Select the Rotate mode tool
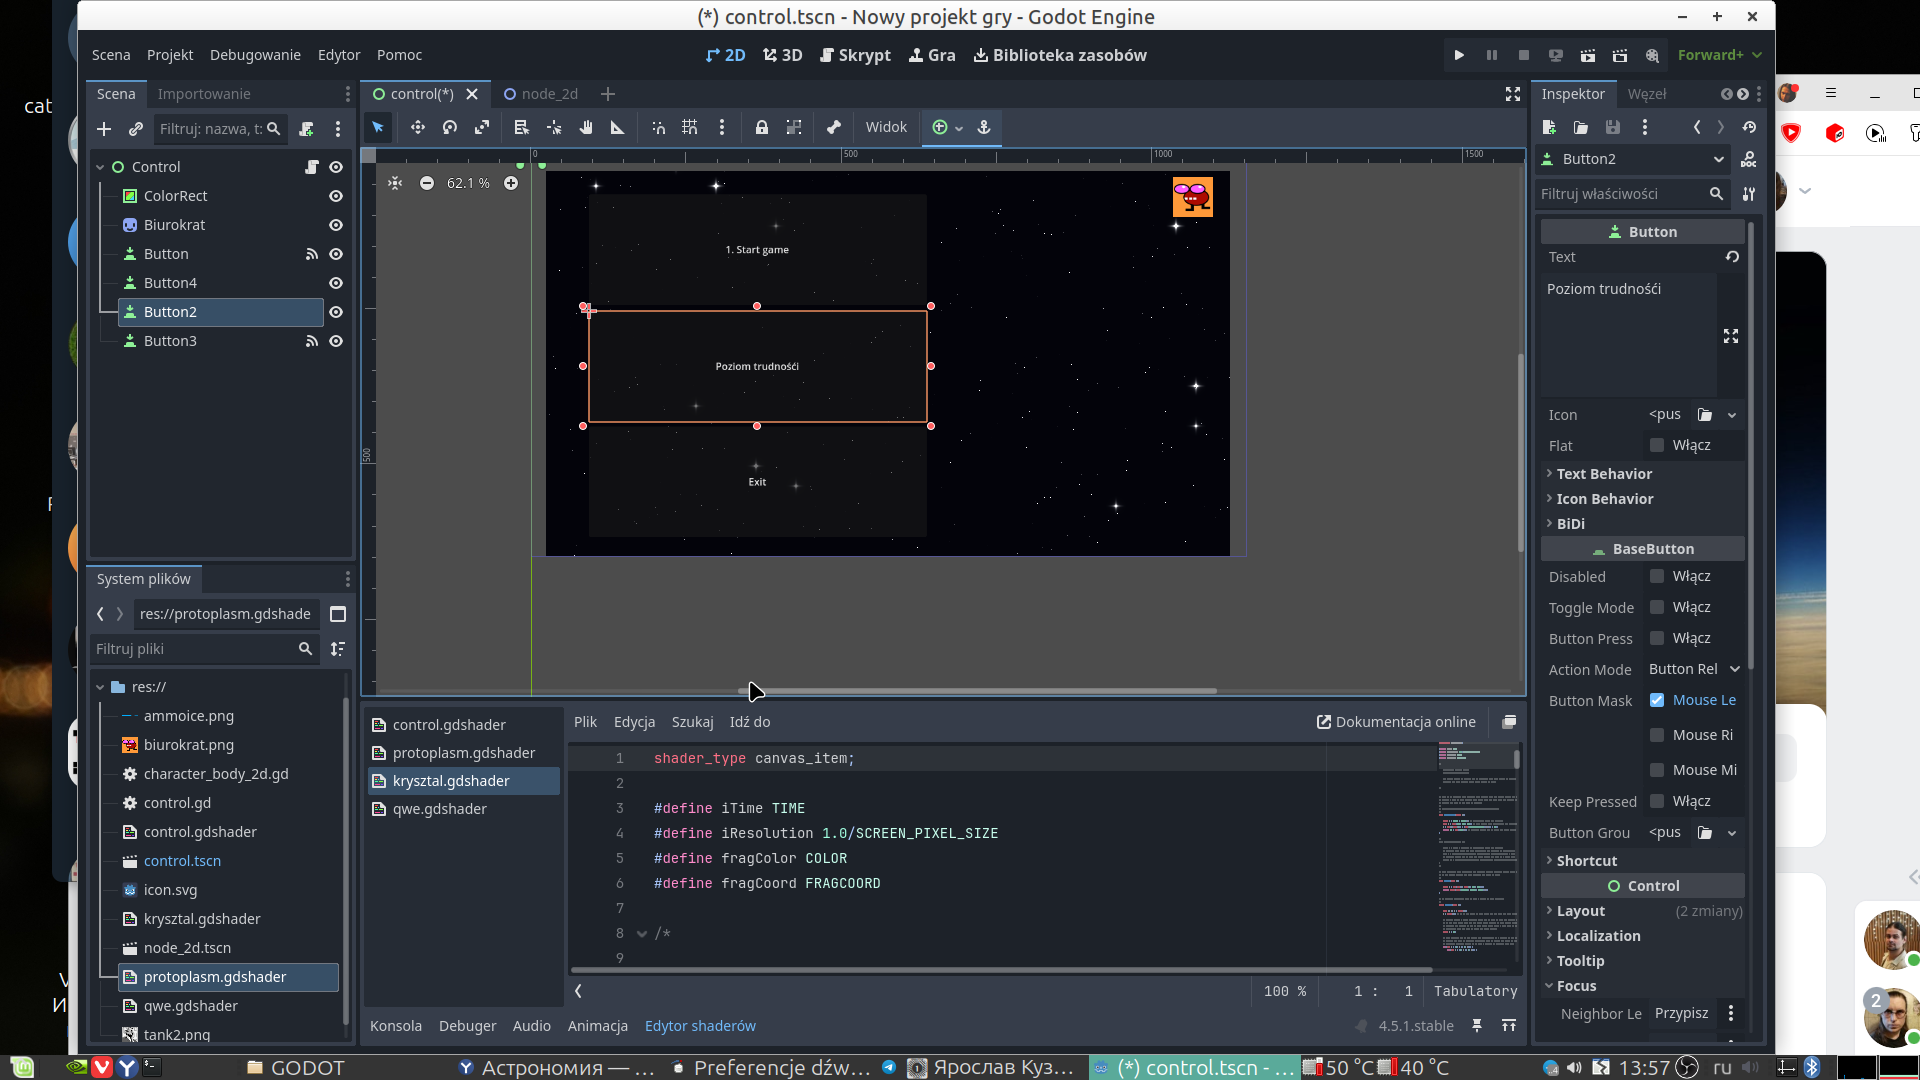1920x1080 pixels. tap(450, 127)
